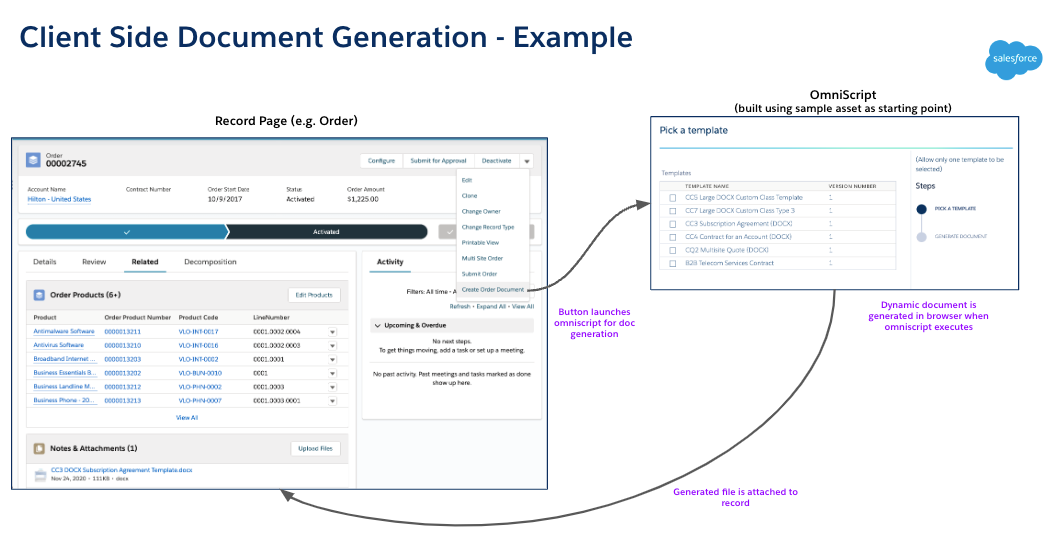1046x534 pixels.
Task: Click the checkmark on the completed path stage
Action: coord(126,231)
